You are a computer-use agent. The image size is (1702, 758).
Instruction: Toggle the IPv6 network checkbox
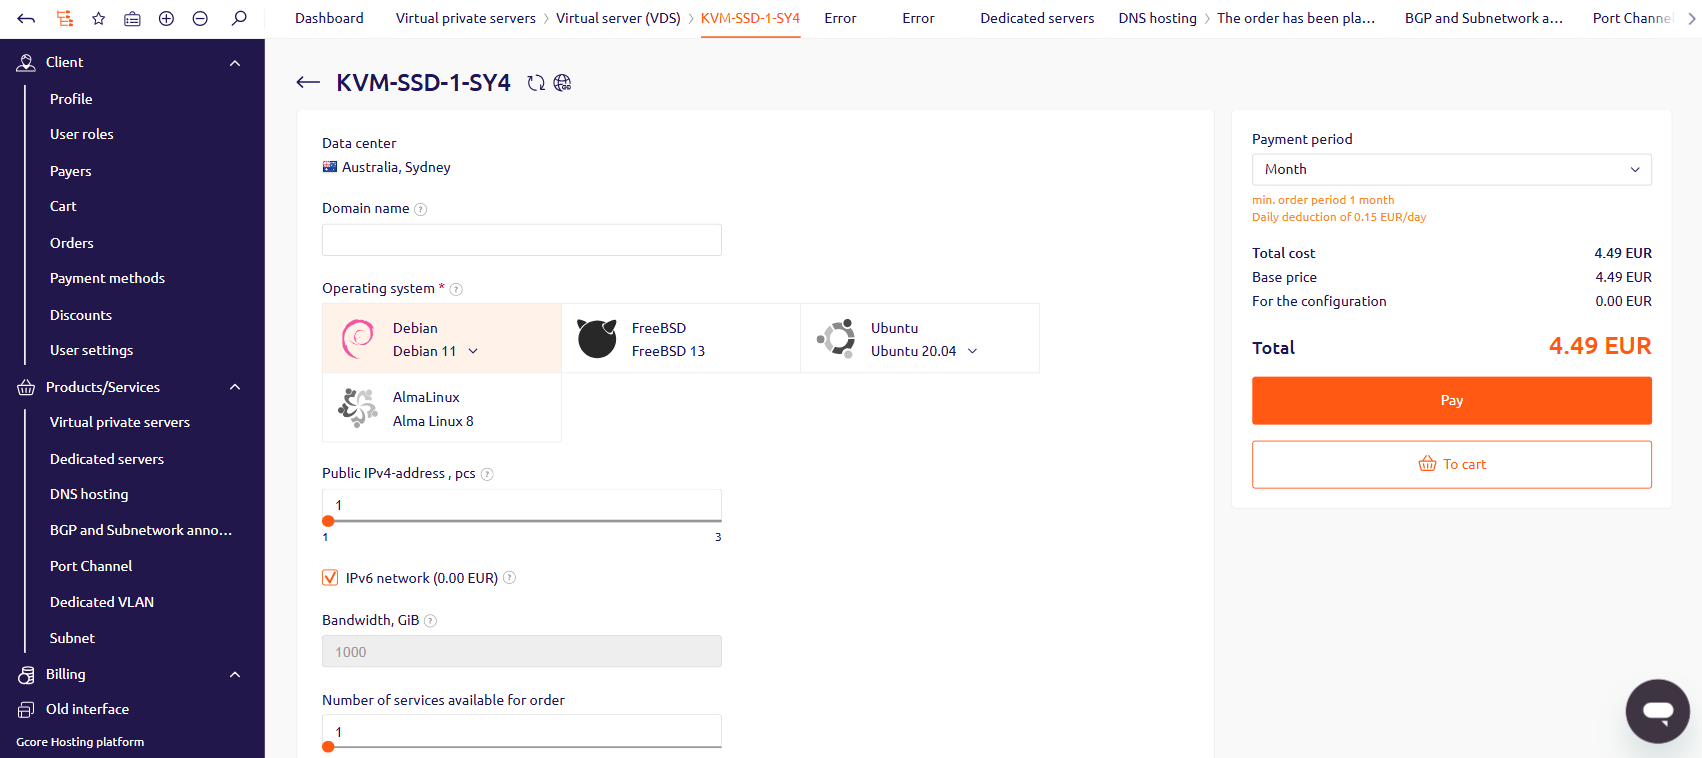[x=330, y=578]
